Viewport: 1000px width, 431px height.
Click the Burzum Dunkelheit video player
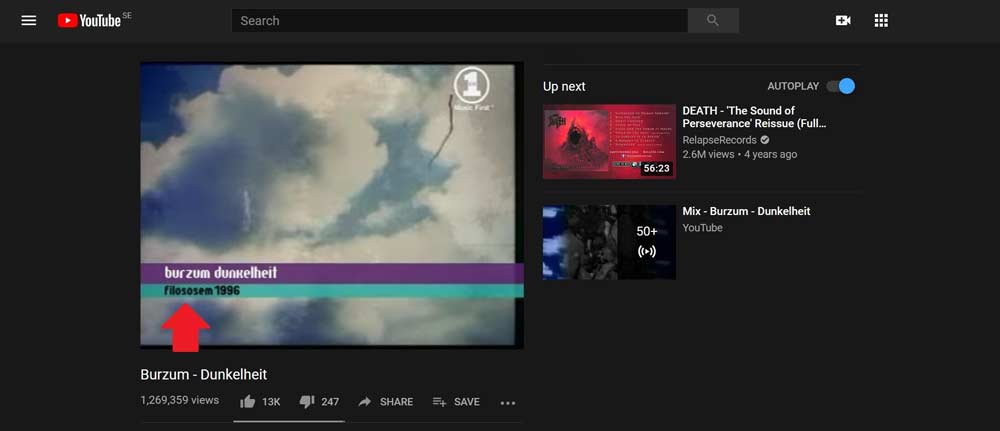point(332,205)
